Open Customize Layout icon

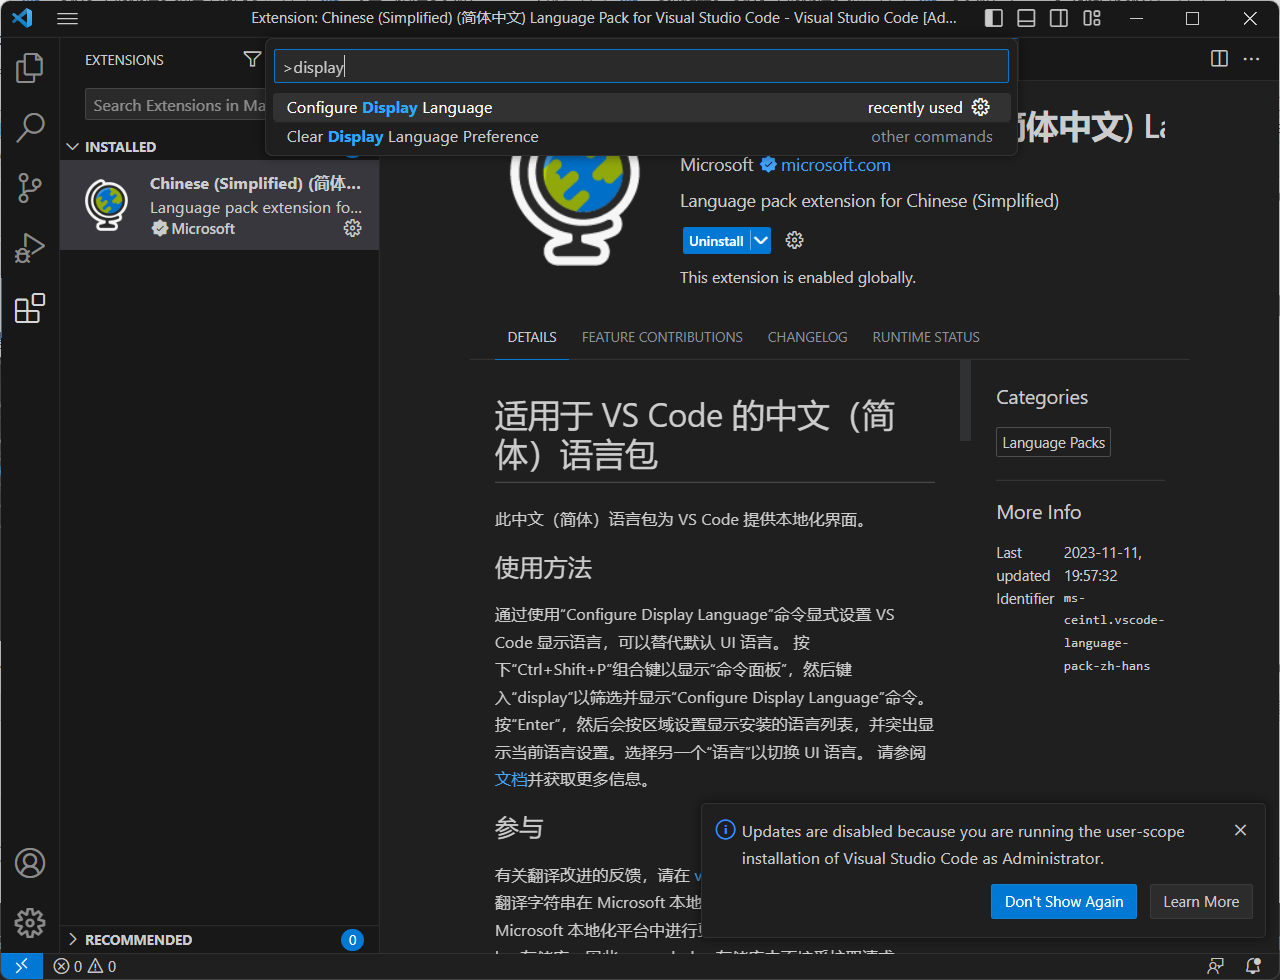click(x=1092, y=18)
